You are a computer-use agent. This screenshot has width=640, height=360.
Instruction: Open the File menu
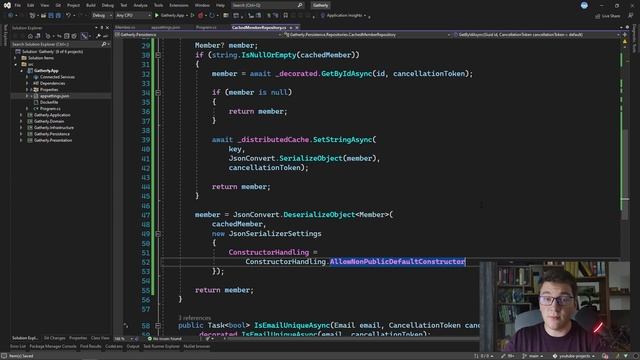[18, 5]
